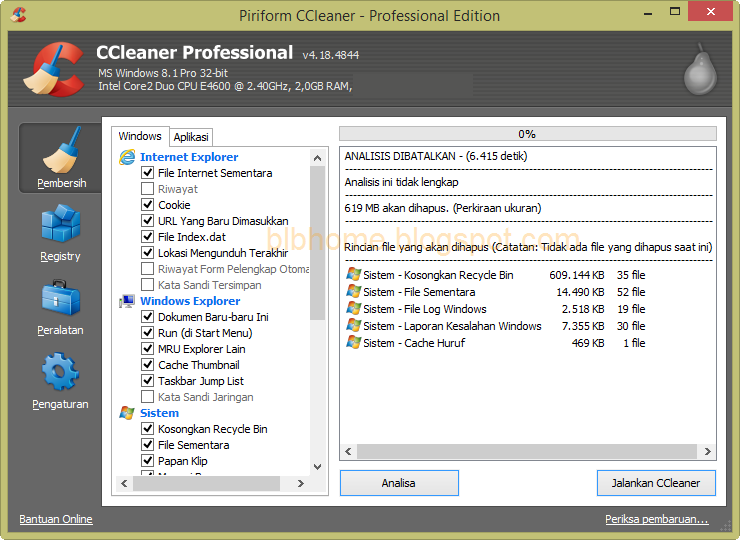Open the Bantuan Online link
Viewport: 740px width, 540px height.
click(56, 519)
